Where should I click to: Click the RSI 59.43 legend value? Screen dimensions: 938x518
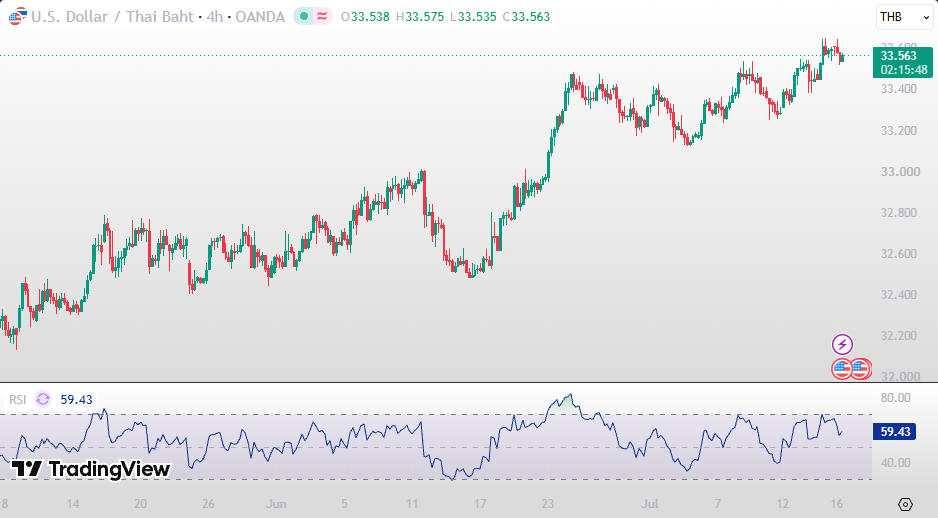pos(77,400)
